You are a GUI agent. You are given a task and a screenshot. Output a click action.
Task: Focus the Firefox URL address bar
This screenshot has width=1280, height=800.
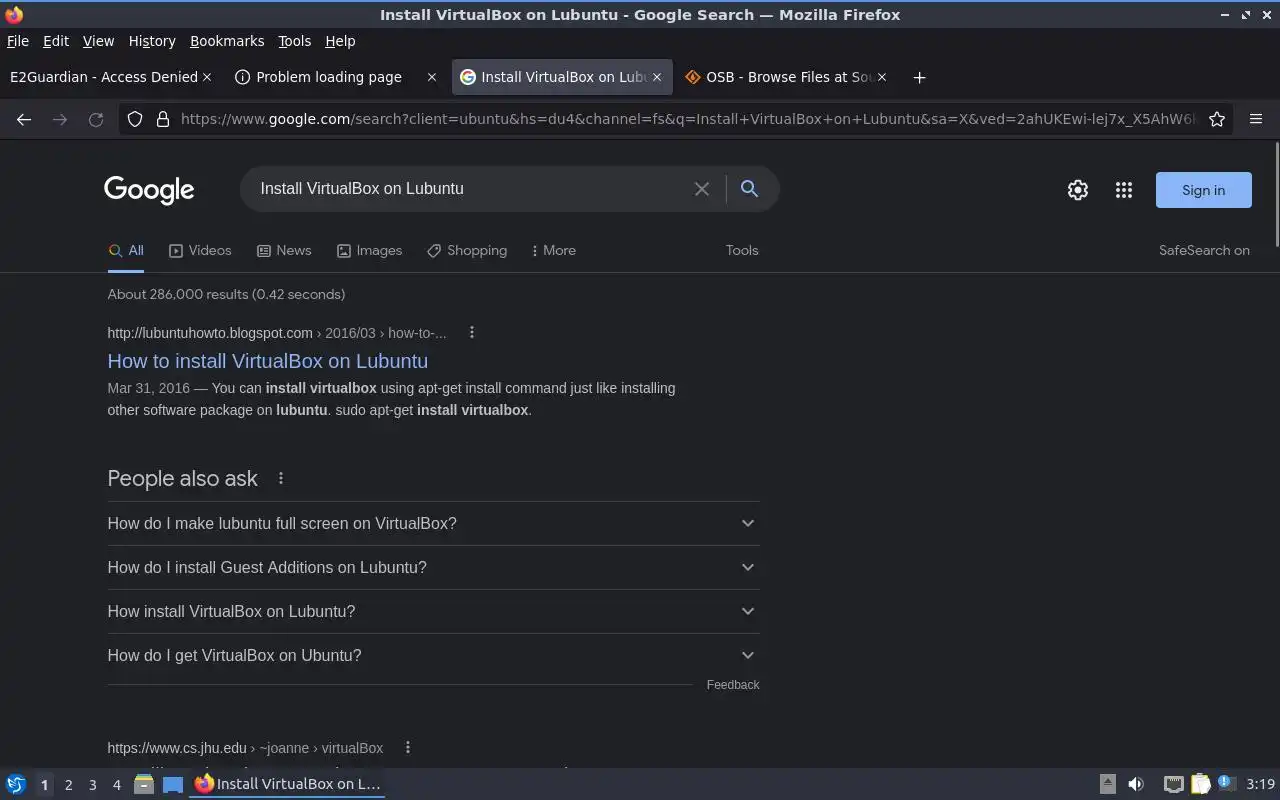click(x=688, y=119)
